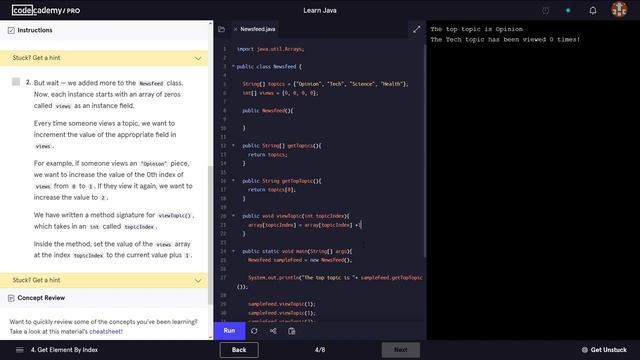Click the Get Unstuck bulb icon
This screenshot has width=640, height=360.
point(584,350)
